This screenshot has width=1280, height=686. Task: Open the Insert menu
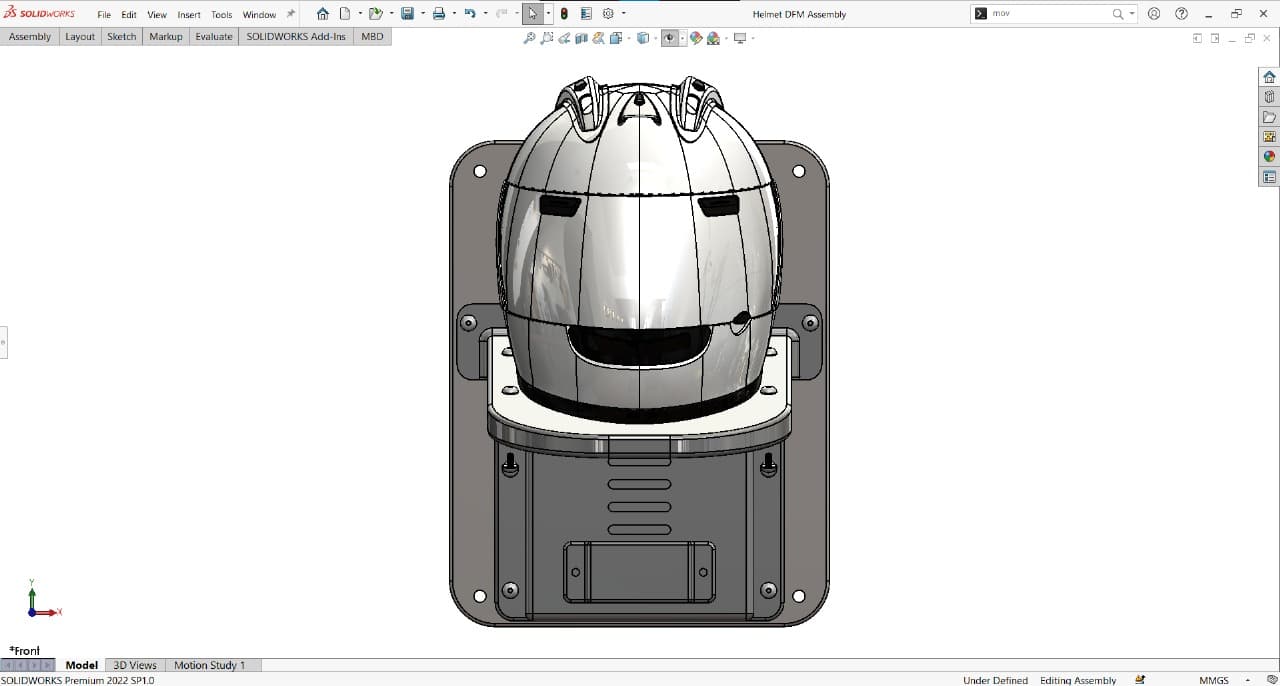[x=189, y=15]
